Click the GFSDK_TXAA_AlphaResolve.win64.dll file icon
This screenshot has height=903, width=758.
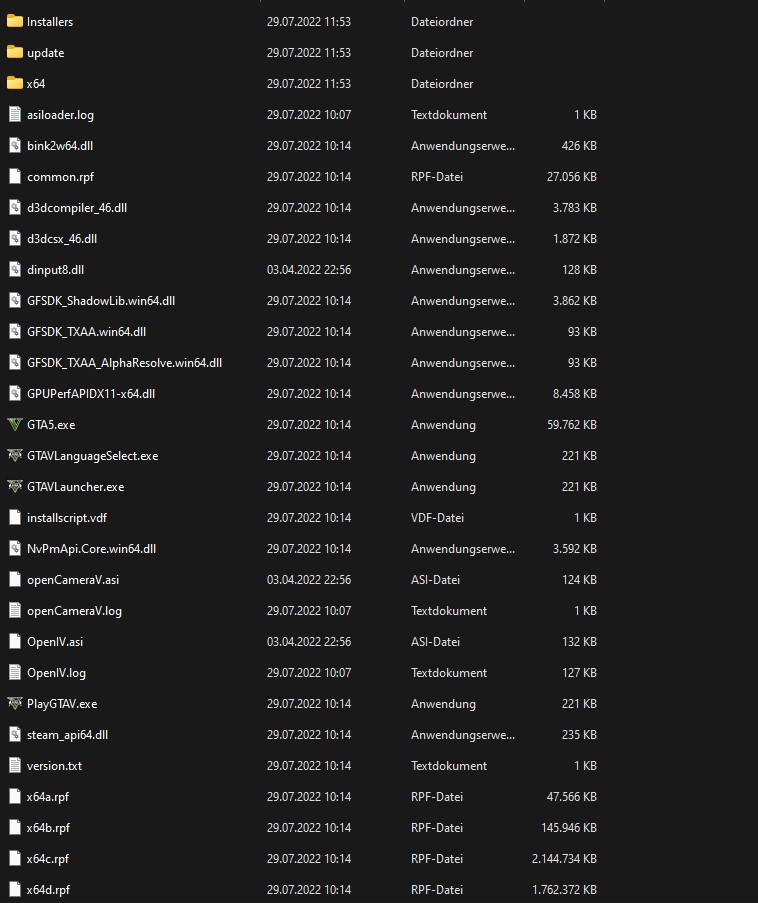[15, 363]
